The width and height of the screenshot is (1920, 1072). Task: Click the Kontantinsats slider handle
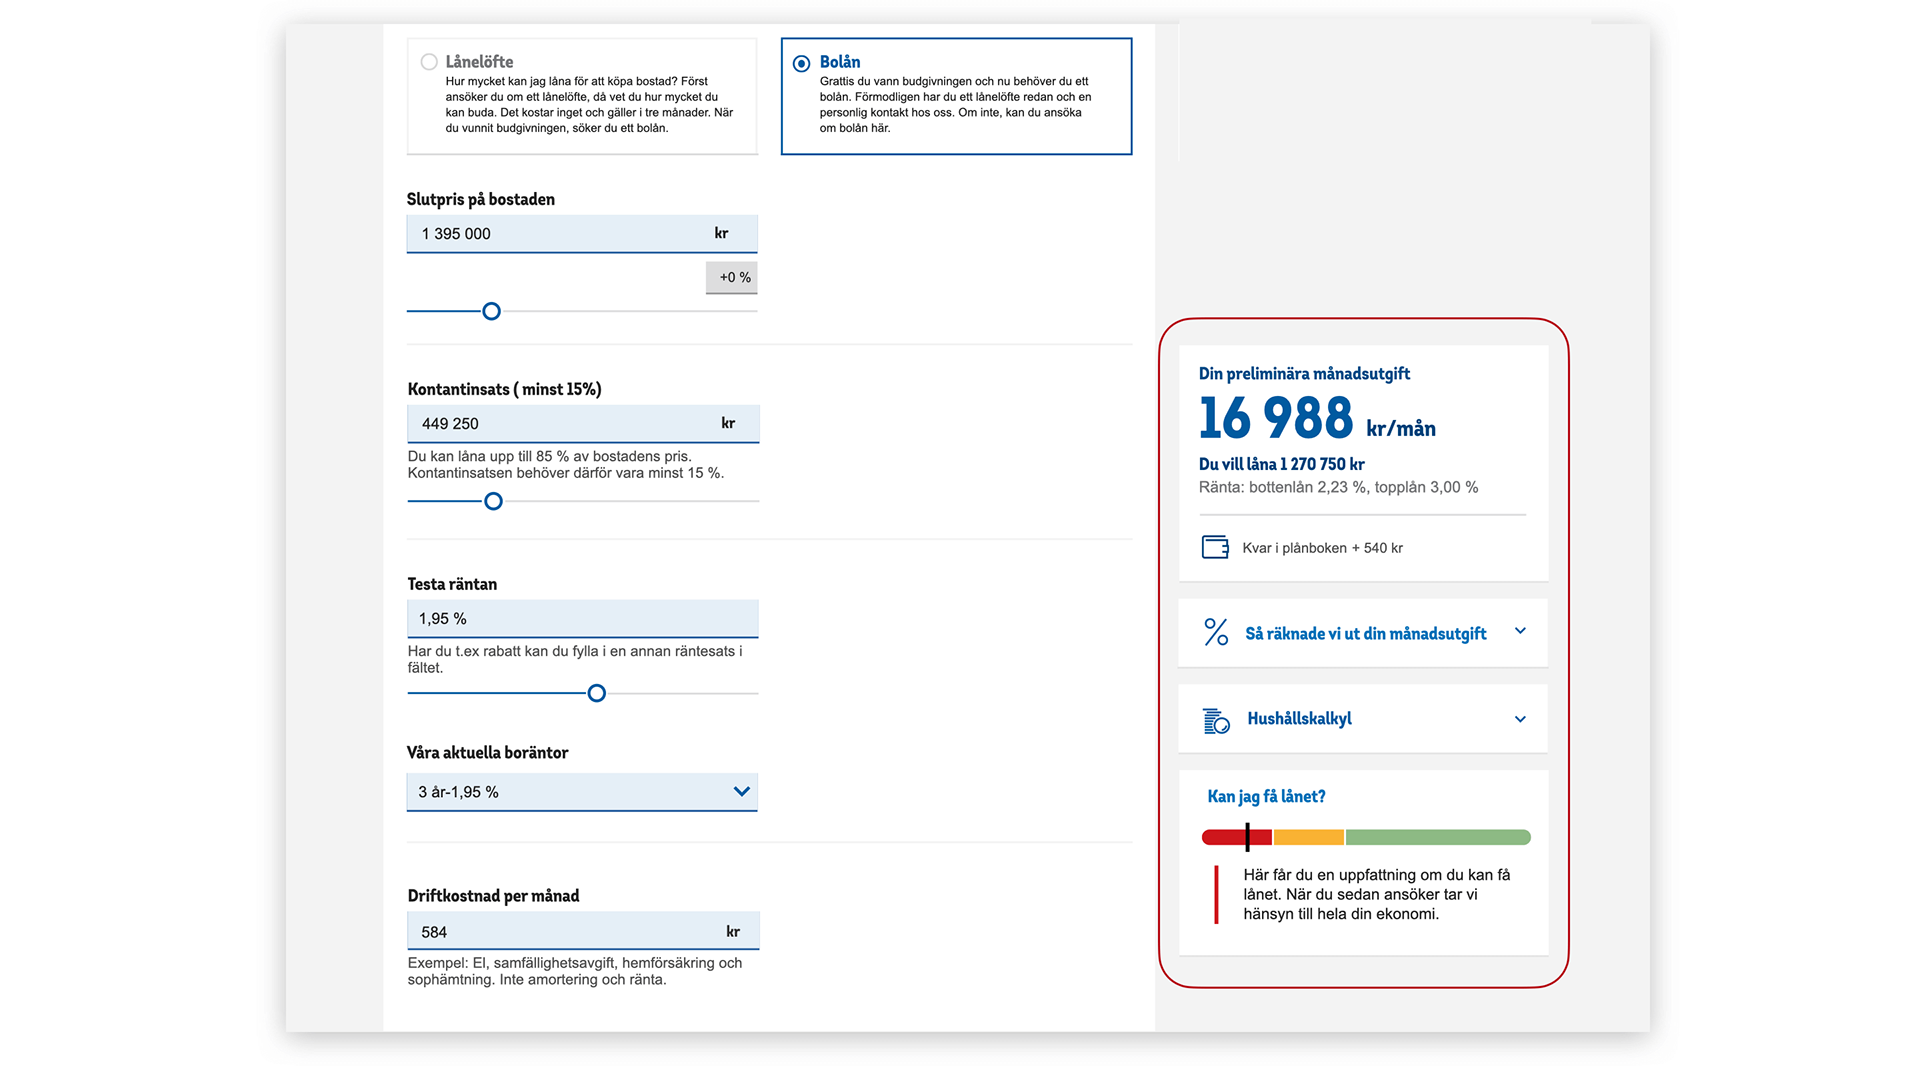pyautogui.click(x=493, y=501)
